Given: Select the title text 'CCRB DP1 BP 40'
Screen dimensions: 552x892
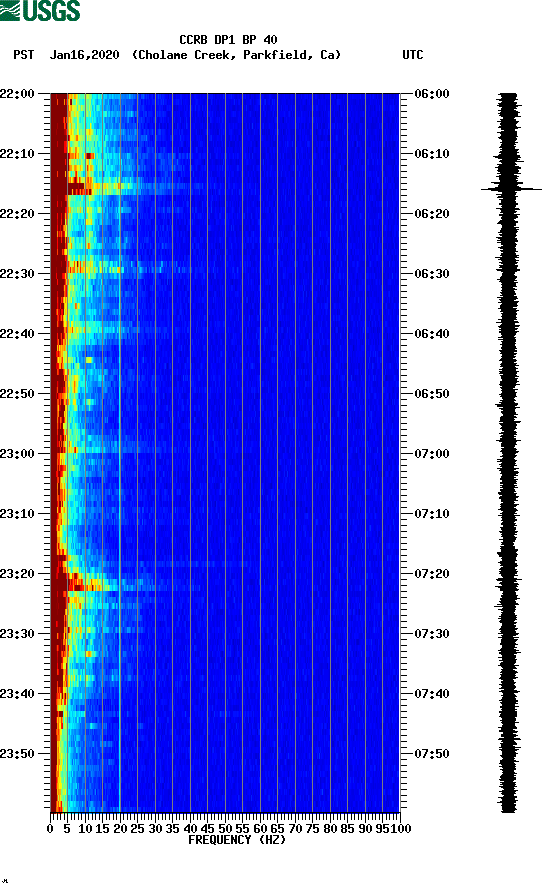Looking at the screenshot, I should pyautogui.click(x=228, y=40).
